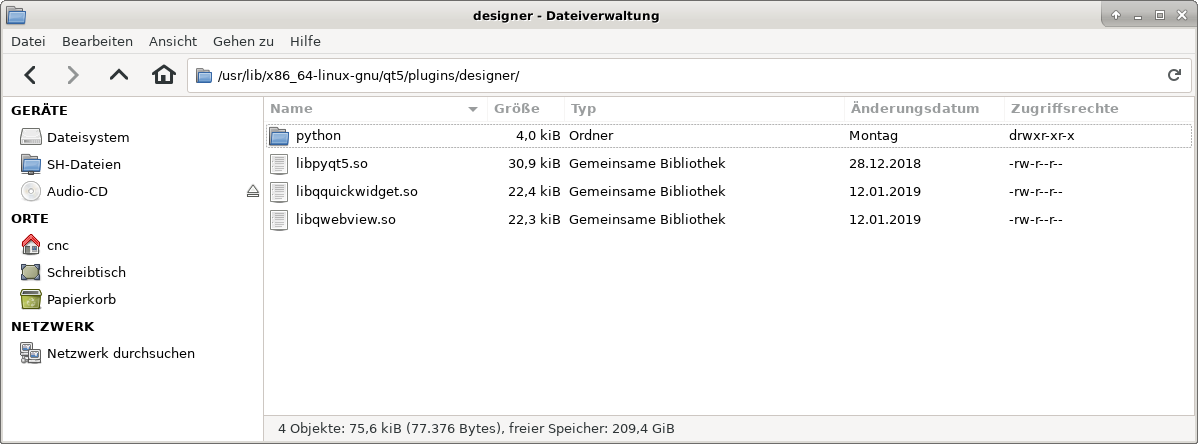Select the Papierkorb trash icon

[31, 299]
